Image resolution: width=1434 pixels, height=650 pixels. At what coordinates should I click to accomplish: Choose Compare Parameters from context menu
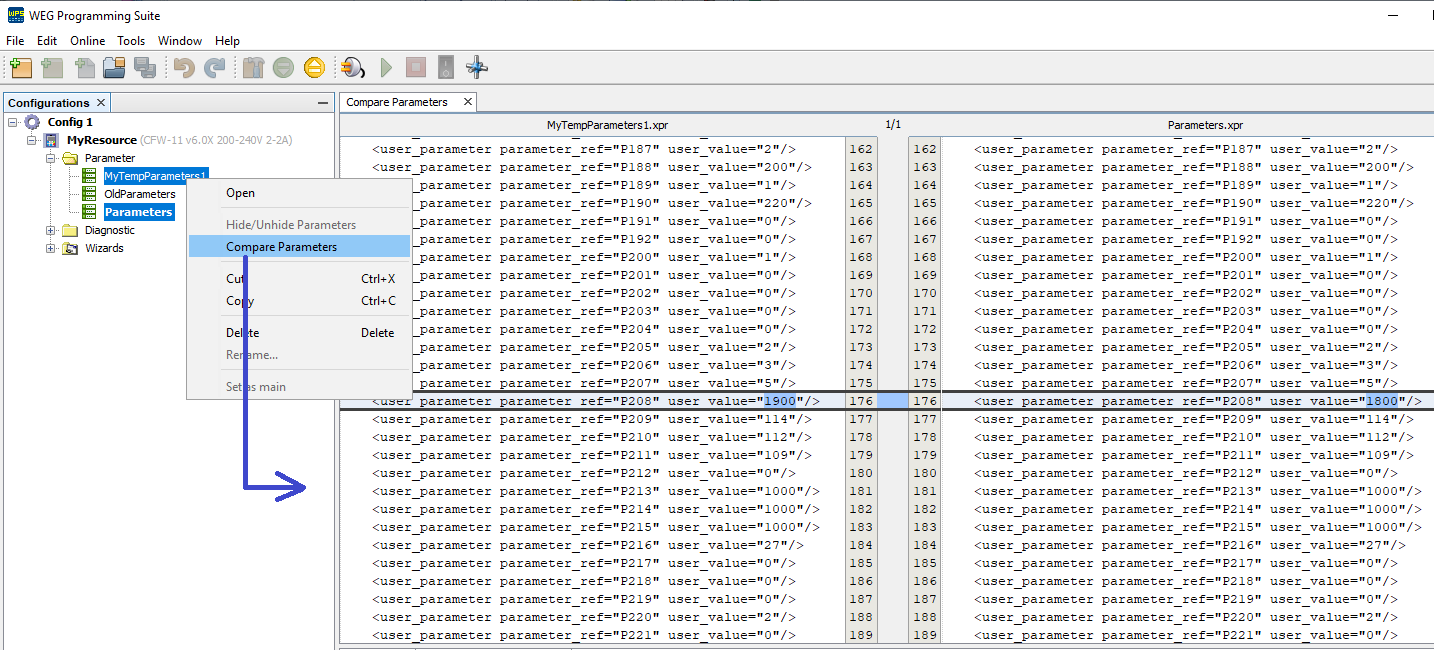pos(281,247)
